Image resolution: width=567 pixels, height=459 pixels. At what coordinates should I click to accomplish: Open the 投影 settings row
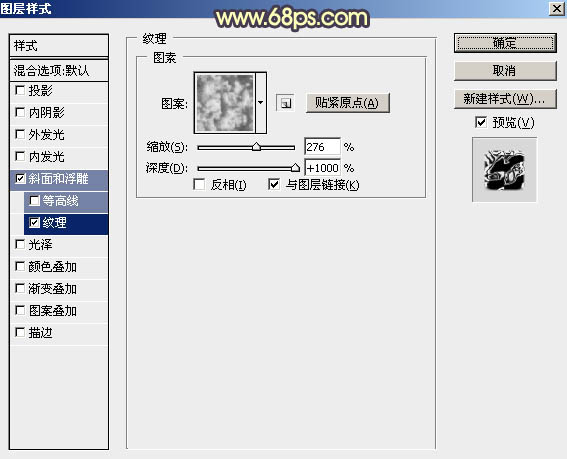click(59, 90)
